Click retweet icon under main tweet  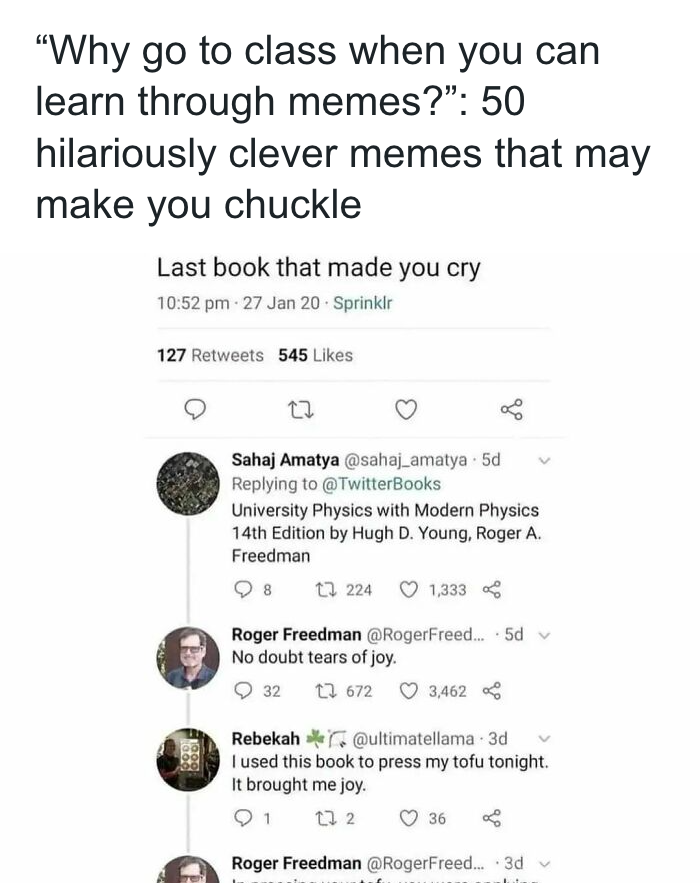click(297, 410)
